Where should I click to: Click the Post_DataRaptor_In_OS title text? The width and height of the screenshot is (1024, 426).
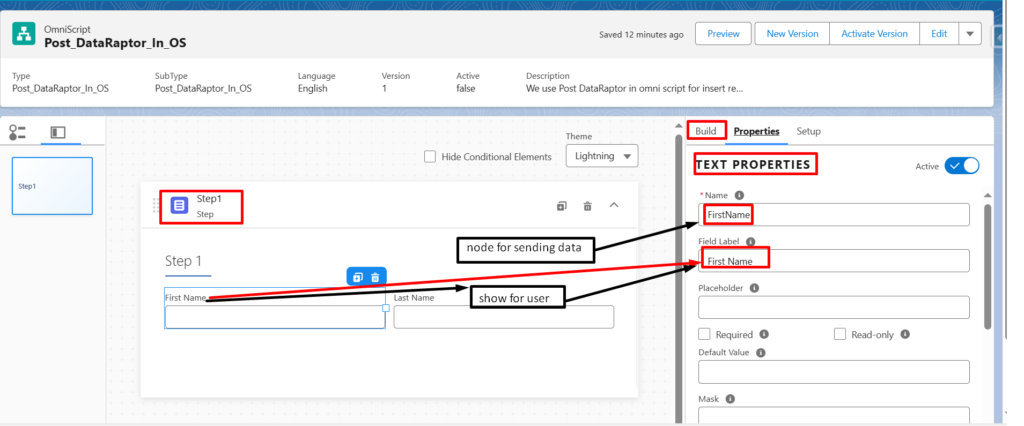115,43
